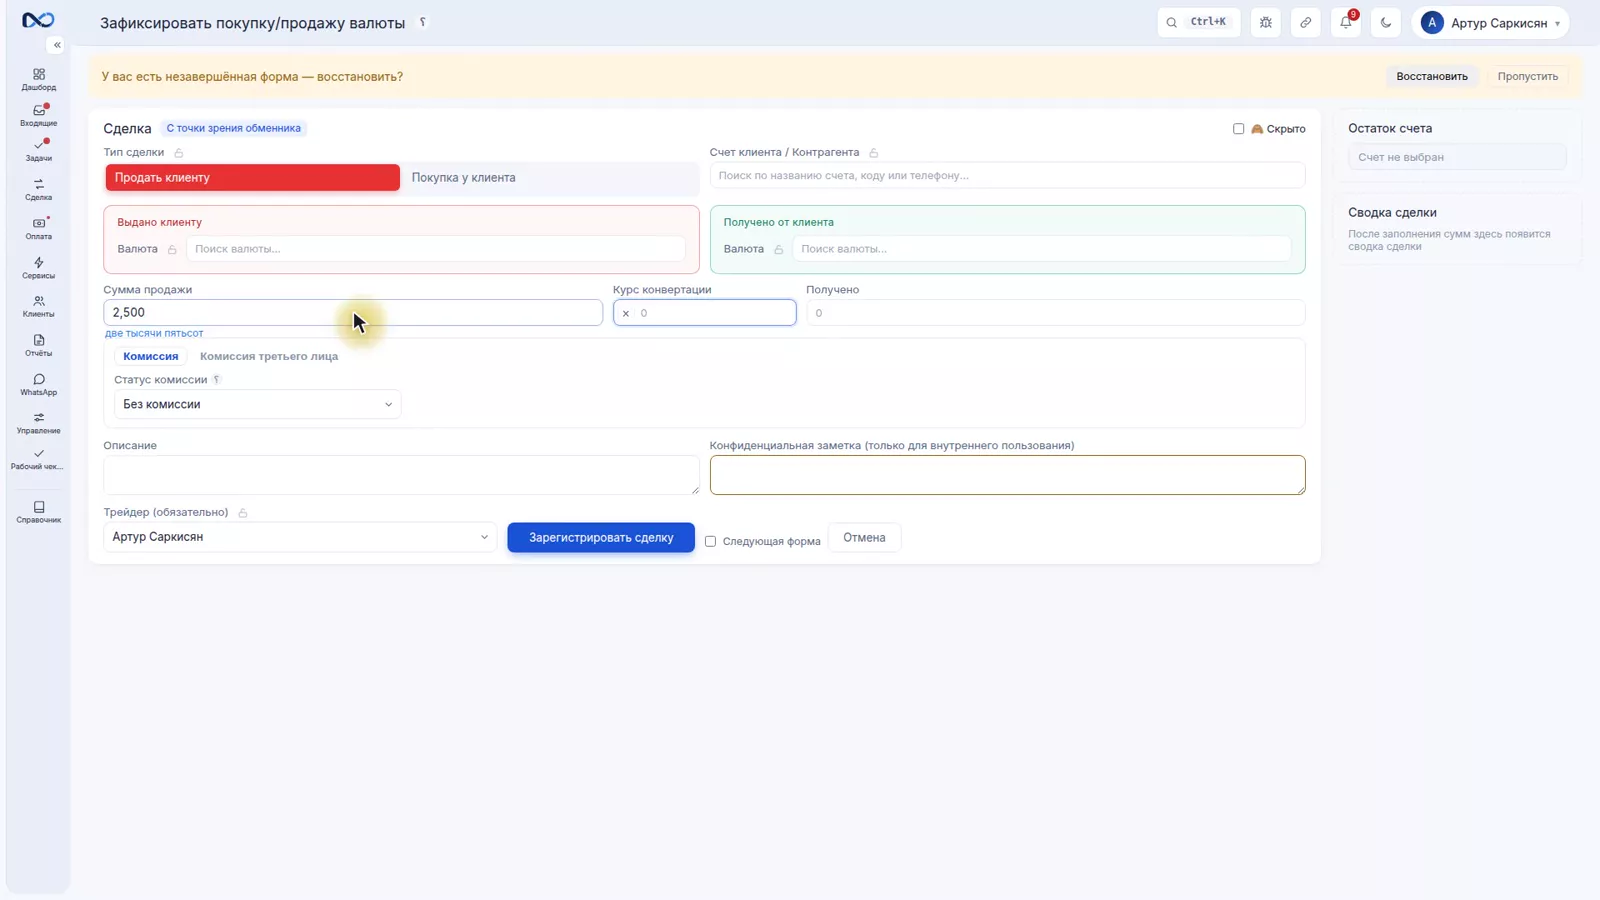Switch to Комиссия tab
The height and width of the screenshot is (900, 1600).
(151, 356)
